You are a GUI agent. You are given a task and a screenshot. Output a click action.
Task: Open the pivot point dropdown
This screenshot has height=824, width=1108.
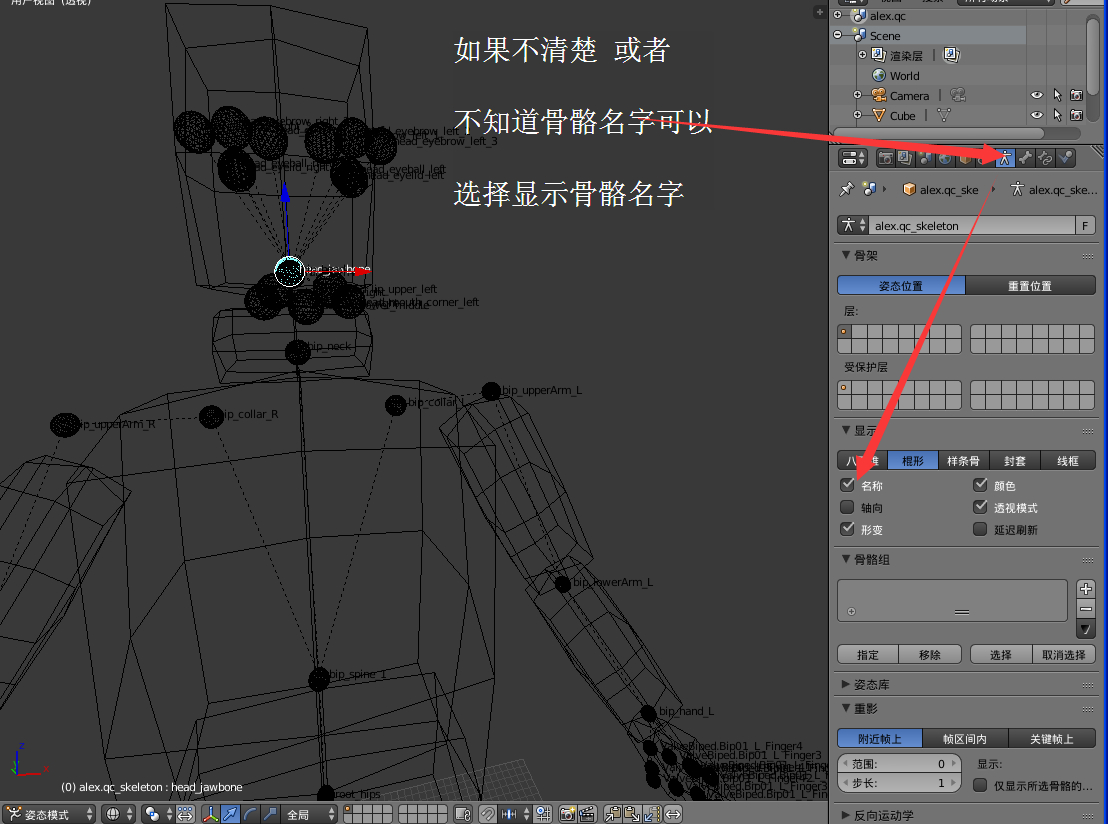pyautogui.click(x=158, y=814)
